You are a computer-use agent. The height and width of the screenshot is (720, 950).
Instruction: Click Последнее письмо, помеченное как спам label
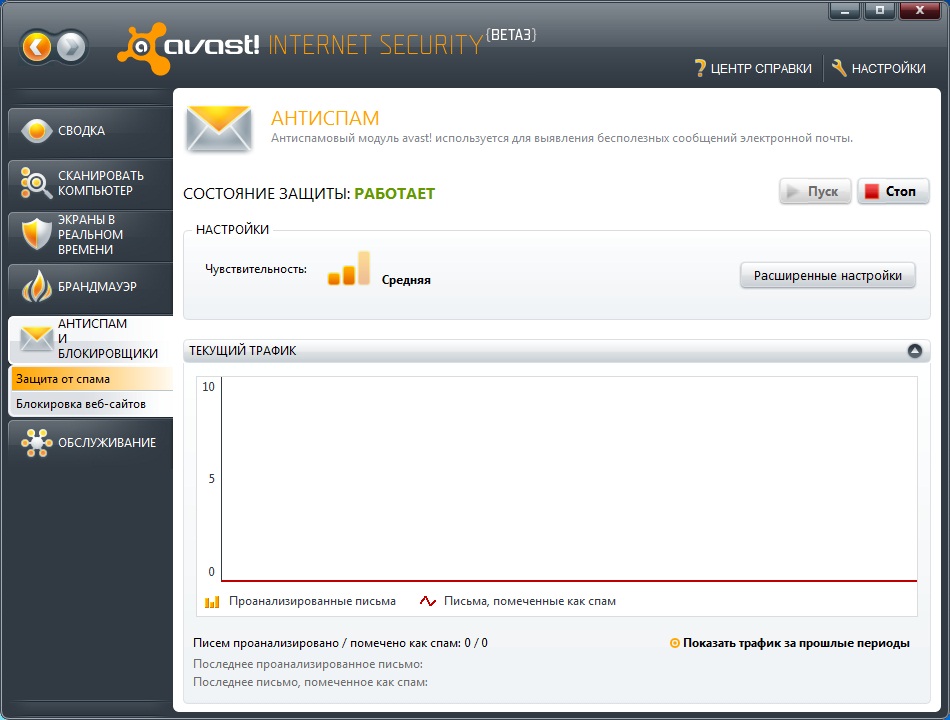pyautogui.click(x=310, y=682)
